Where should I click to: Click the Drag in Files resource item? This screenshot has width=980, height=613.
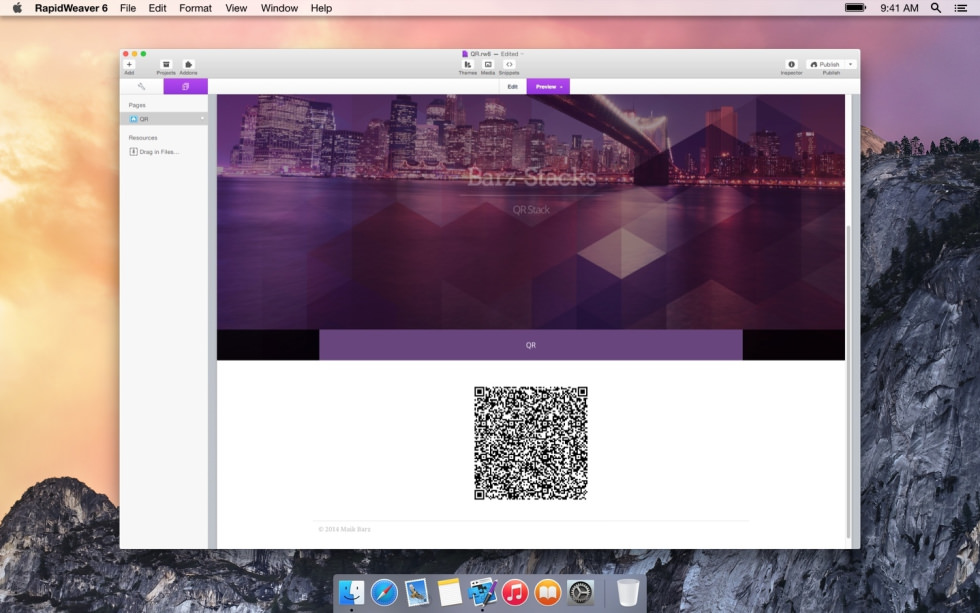[154, 152]
